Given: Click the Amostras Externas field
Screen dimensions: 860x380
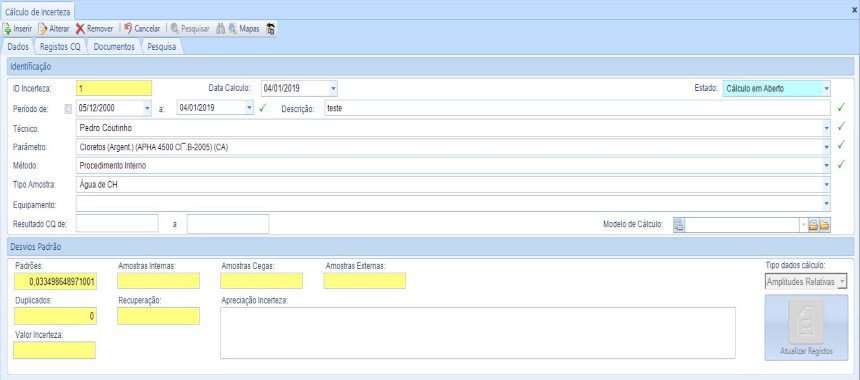Looking at the screenshot, I should coord(365,281).
